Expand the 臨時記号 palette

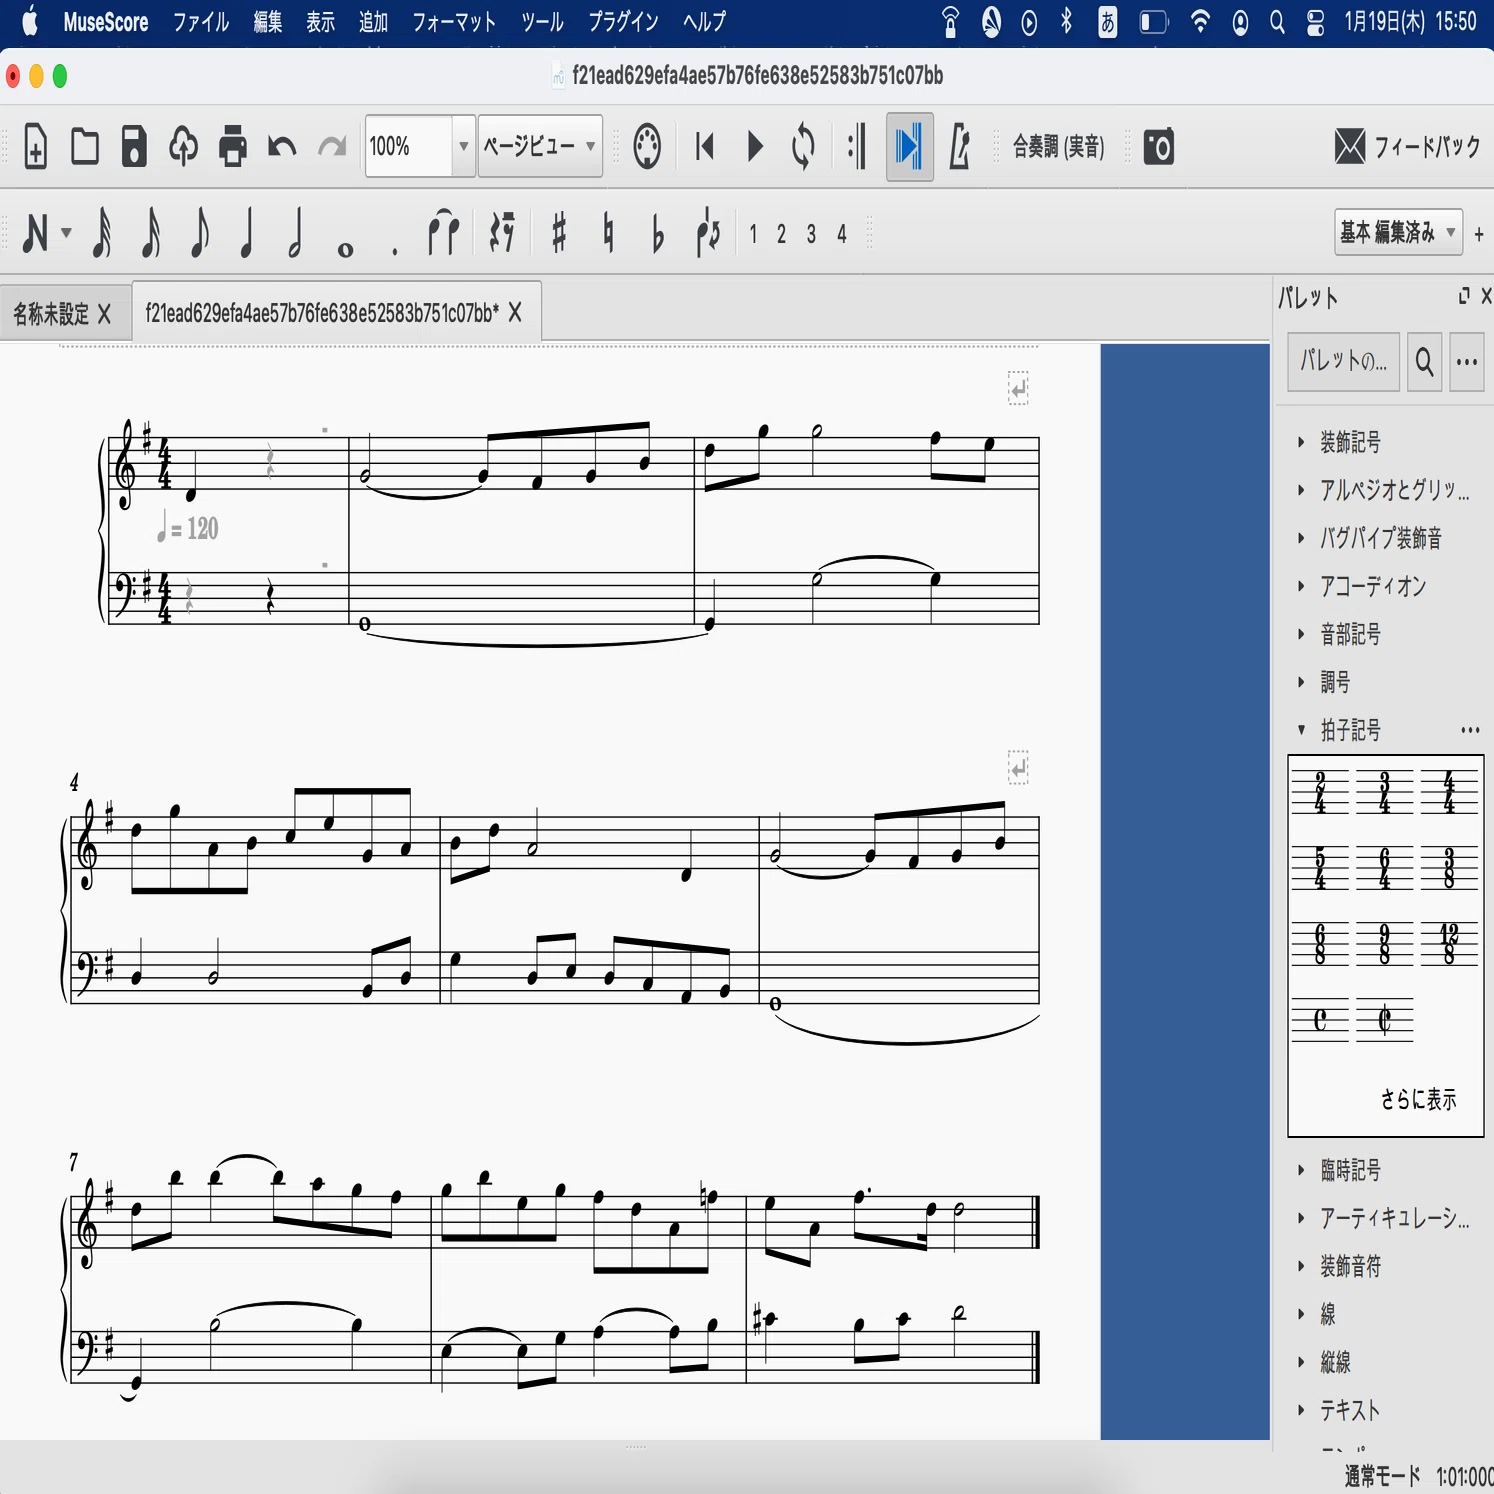point(1351,1170)
